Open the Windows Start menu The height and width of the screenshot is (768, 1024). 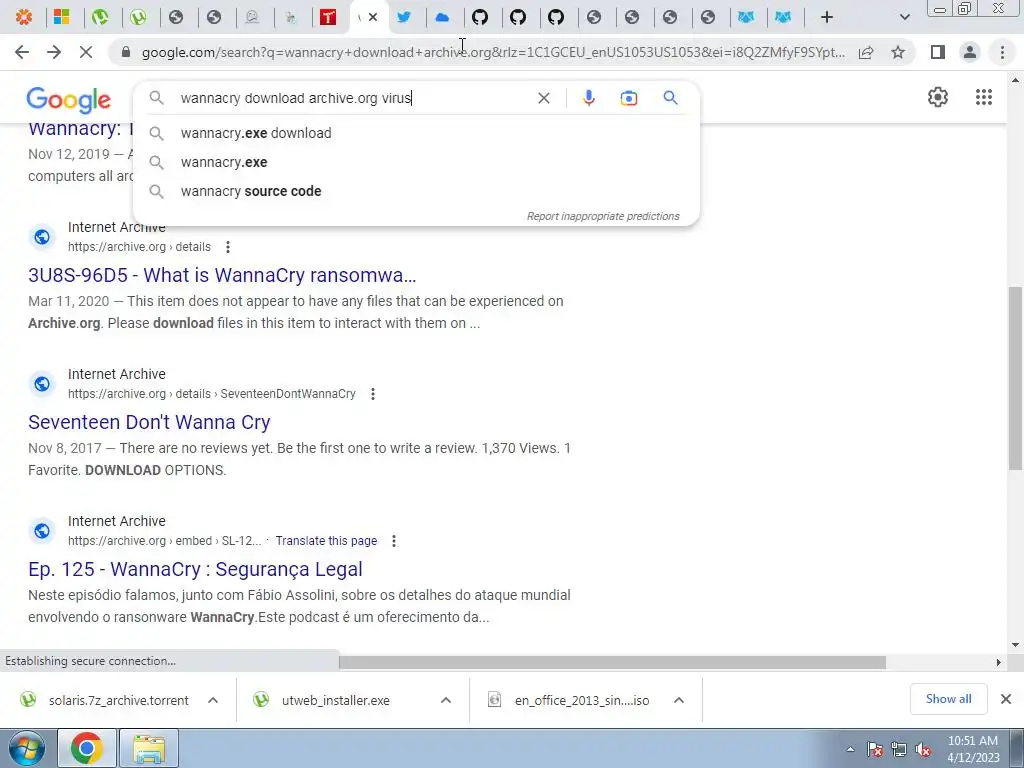pyautogui.click(x=26, y=748)
